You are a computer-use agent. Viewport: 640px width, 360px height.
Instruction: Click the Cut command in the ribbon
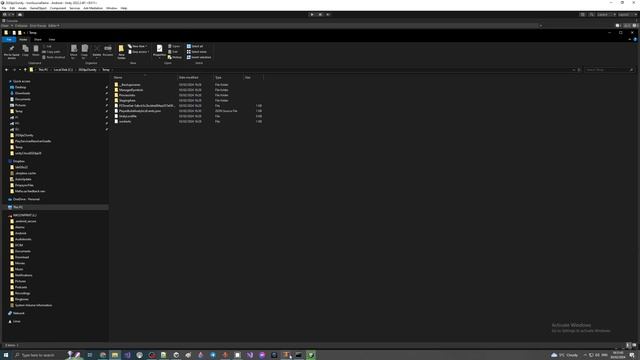pyautogui.click(x=47, y=47)
